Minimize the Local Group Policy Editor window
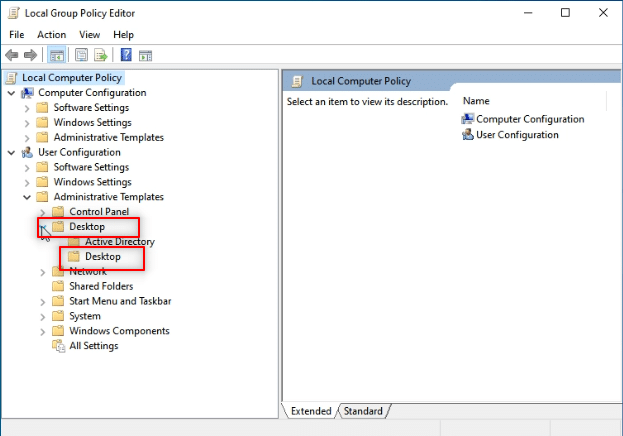The image size is (623, 436). [528, 13]
